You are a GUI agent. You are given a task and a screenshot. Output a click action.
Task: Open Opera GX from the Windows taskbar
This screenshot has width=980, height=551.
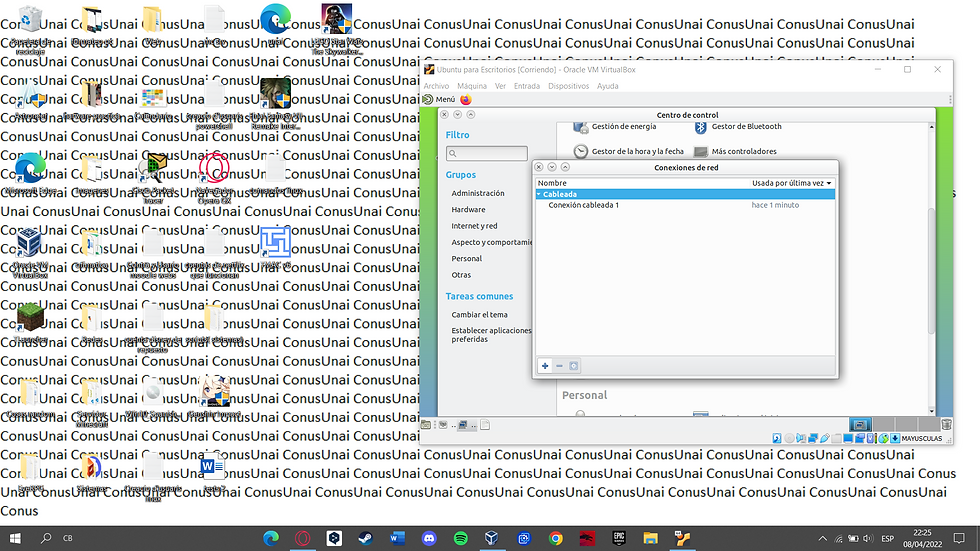[x=302, y=538]
